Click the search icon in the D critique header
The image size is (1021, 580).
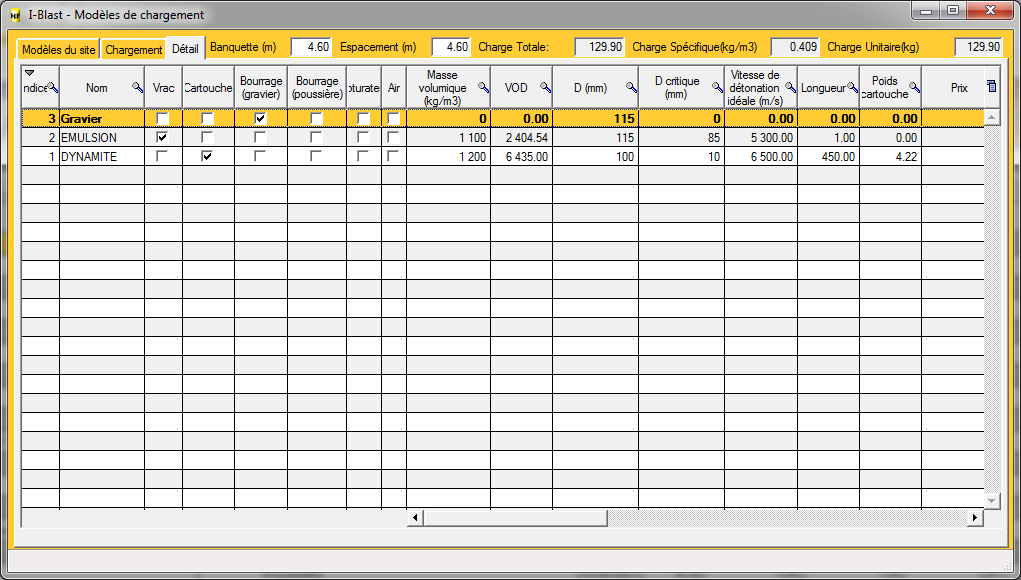click(717, 88)
